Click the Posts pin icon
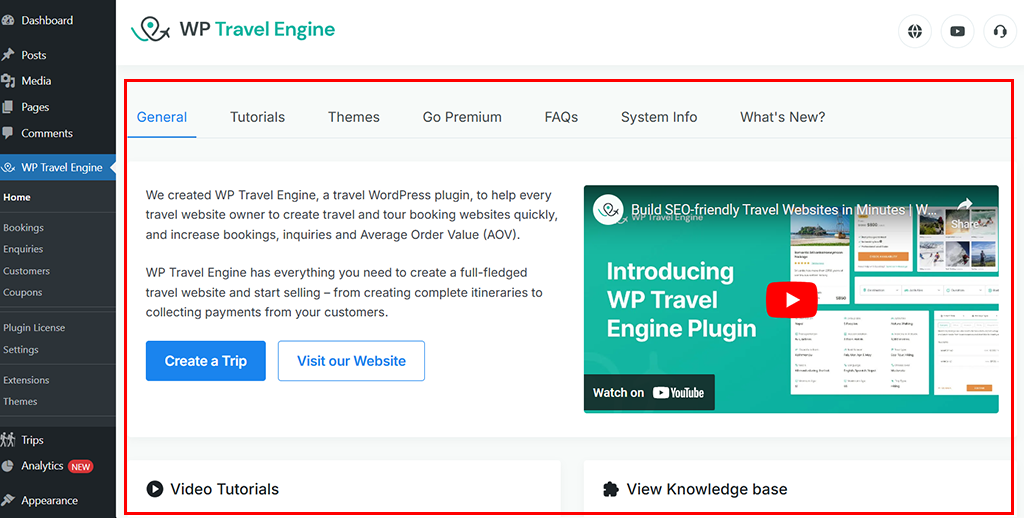 tap(8, 55)
